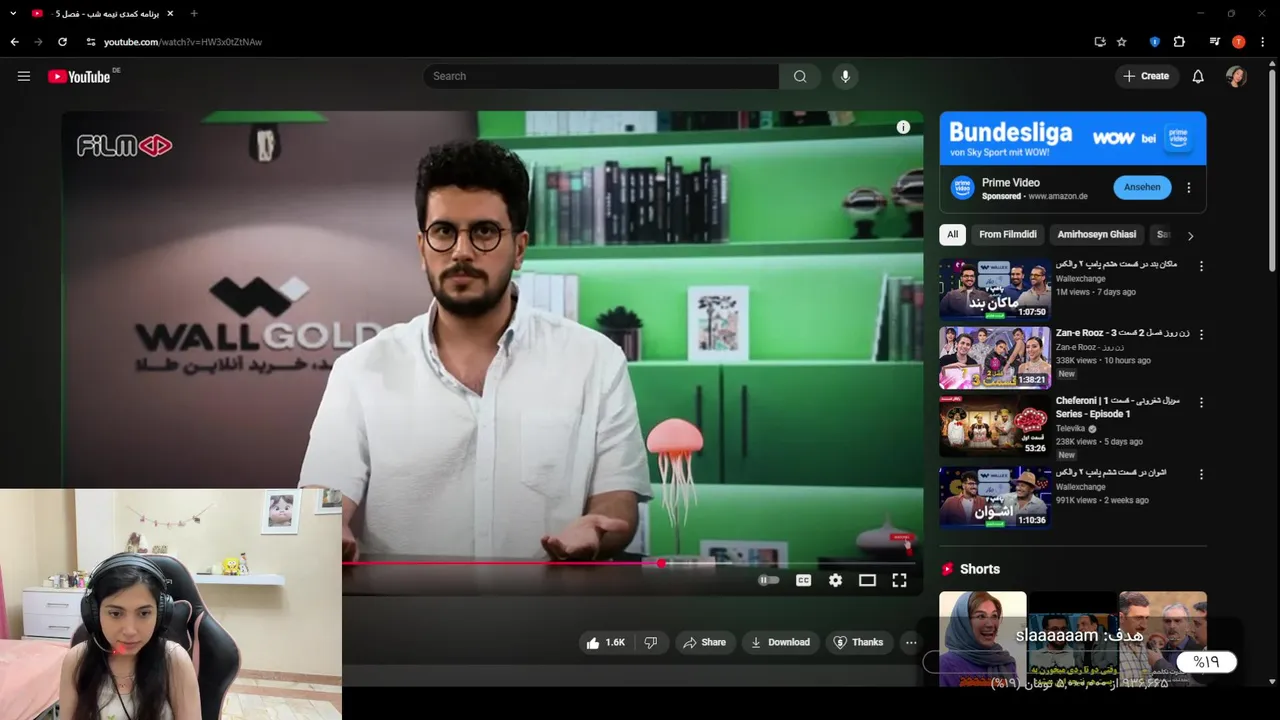This screenshot has height=720, width=1280.
Task: Open a new browser tab
Action: (194, 13)
